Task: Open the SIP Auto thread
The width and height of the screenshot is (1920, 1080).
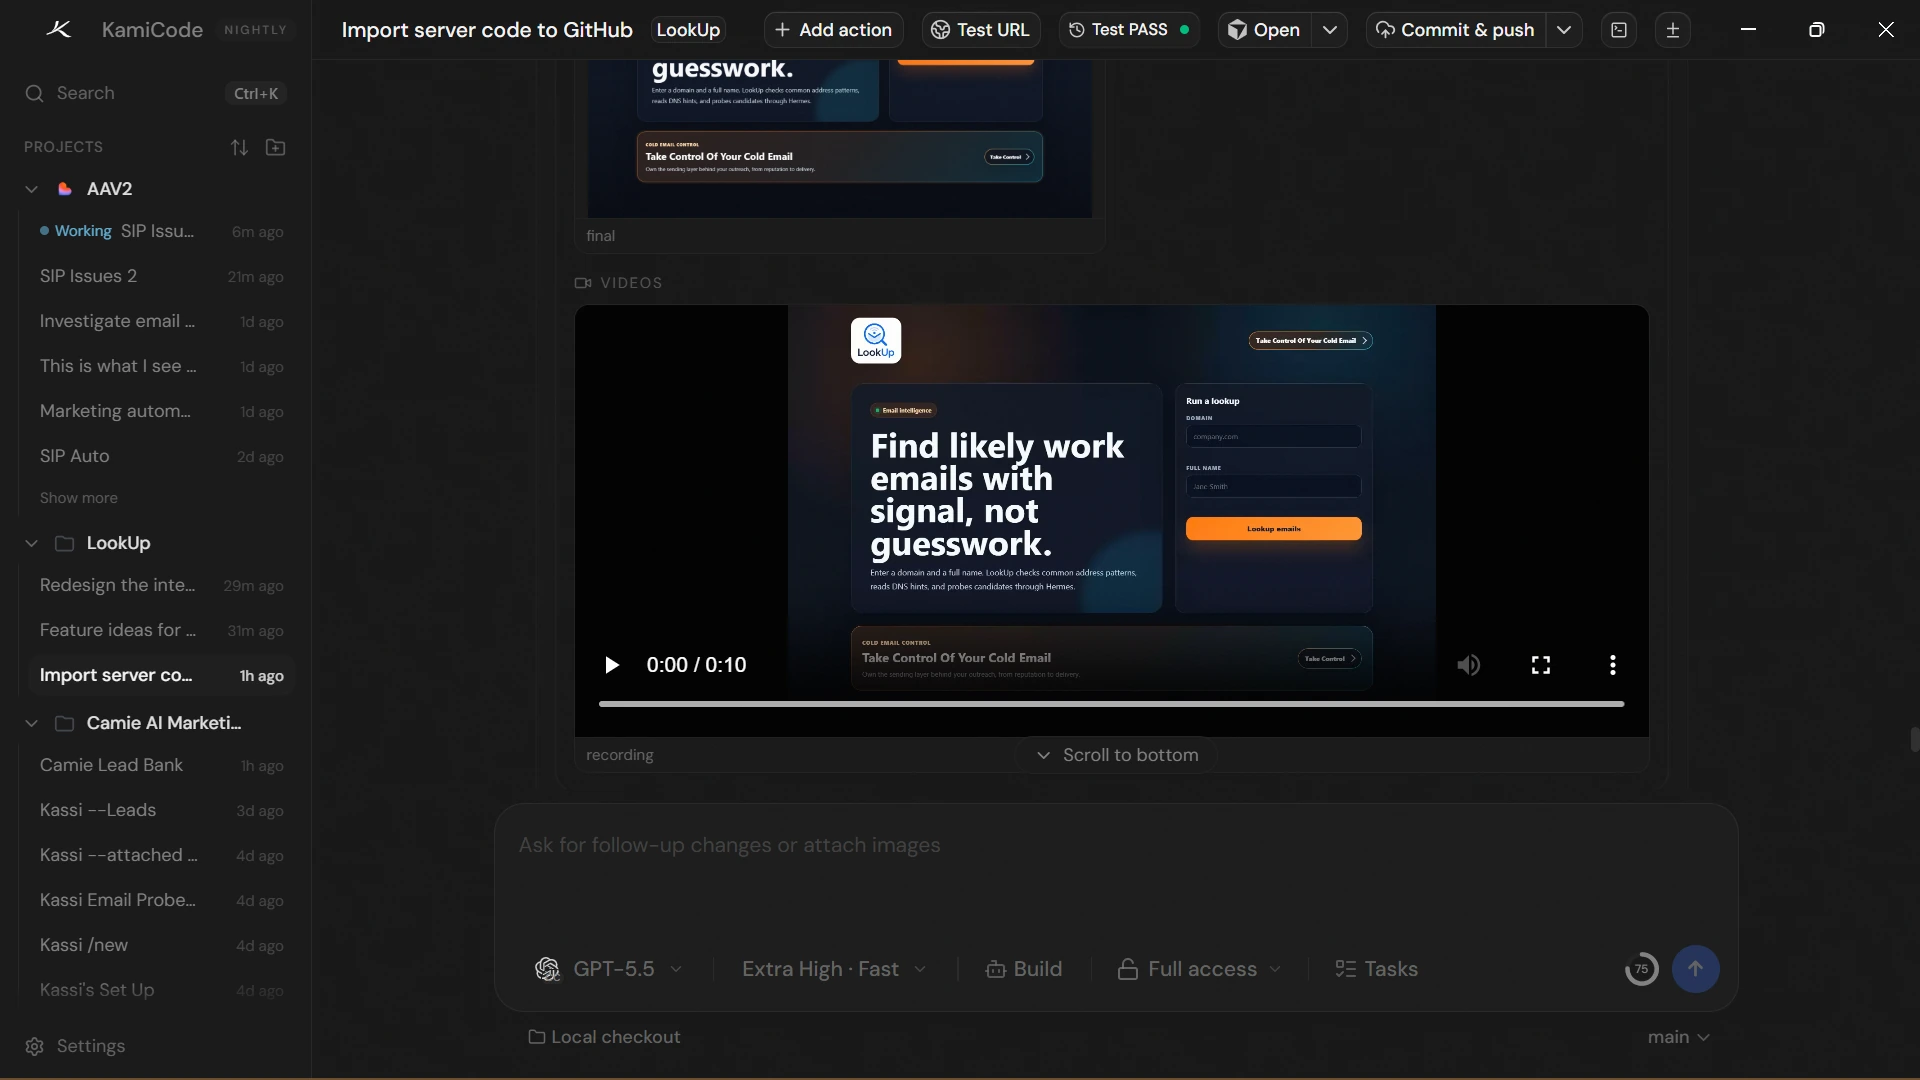Action: point(160,456)
